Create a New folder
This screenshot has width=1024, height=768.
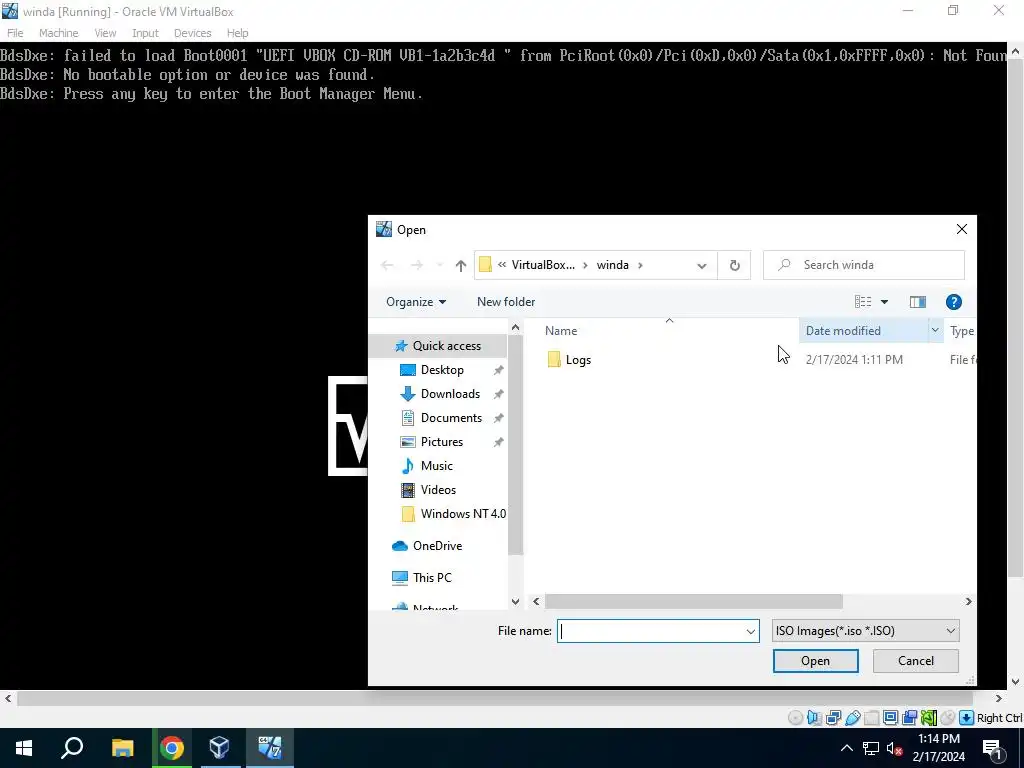[506, 302]
